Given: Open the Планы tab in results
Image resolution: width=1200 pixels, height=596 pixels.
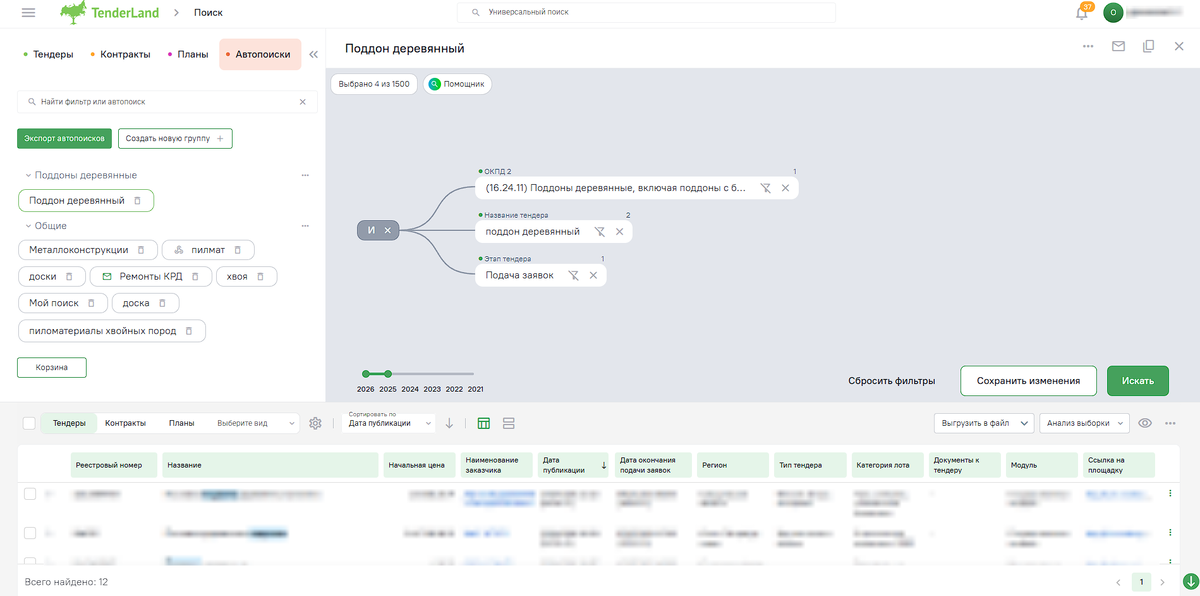Looking at the screenshot, I should coord(181,423).
